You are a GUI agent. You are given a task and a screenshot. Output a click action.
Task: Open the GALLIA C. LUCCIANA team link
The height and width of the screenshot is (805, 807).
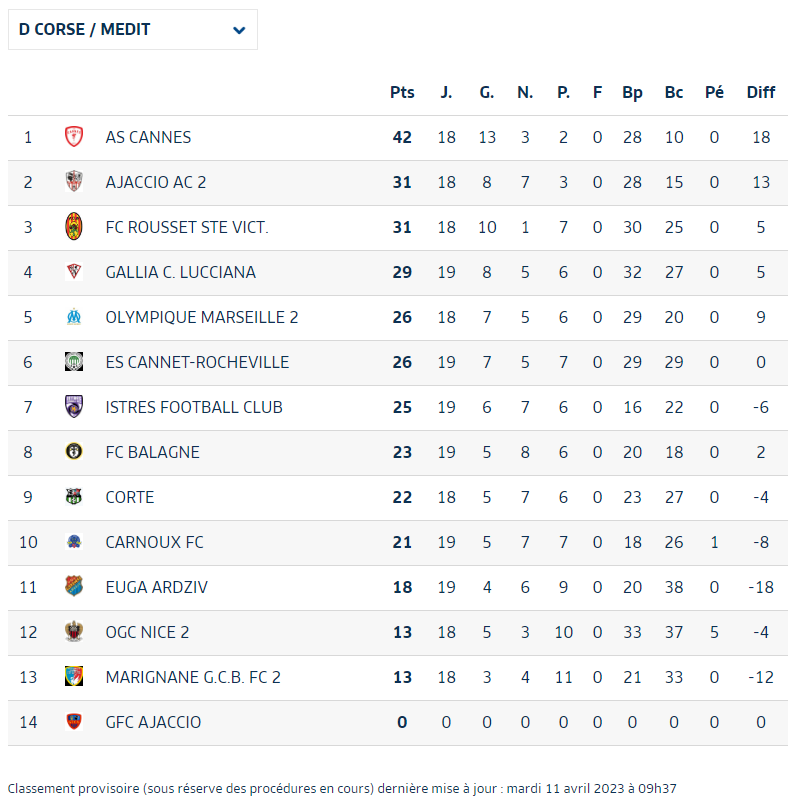pos(181,272)
